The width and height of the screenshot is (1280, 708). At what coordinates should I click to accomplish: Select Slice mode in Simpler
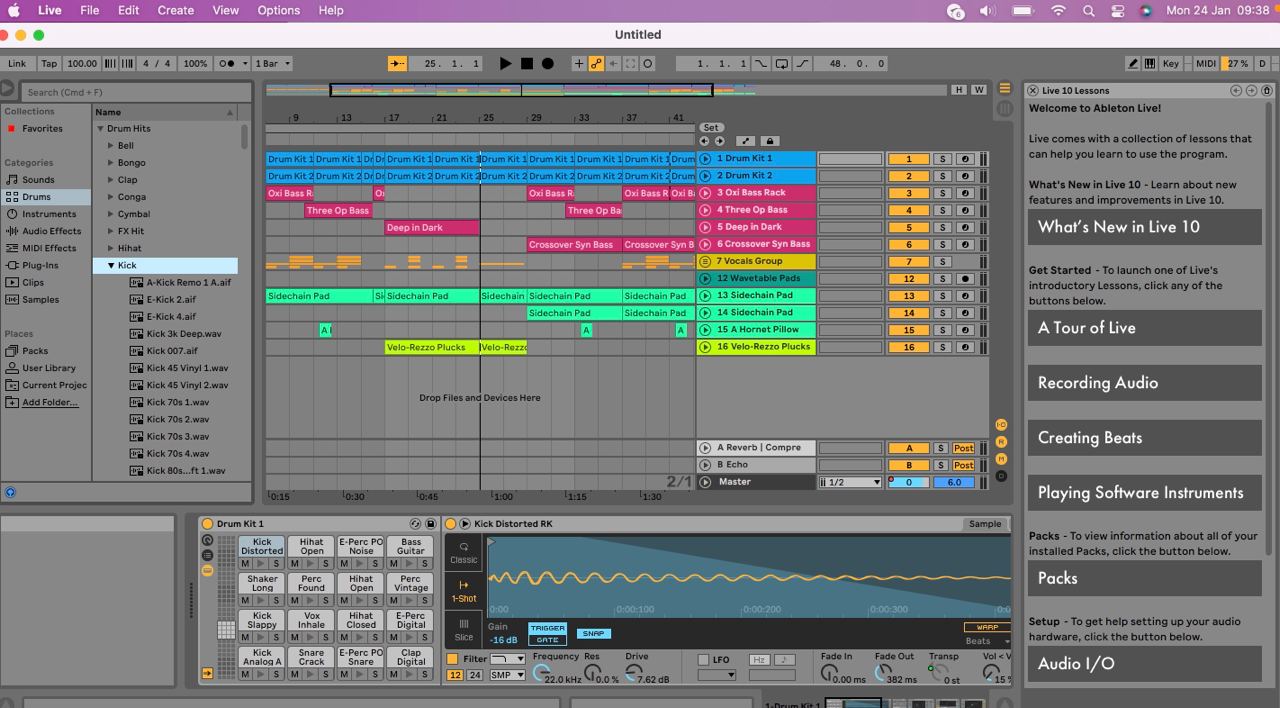[463, 630]
